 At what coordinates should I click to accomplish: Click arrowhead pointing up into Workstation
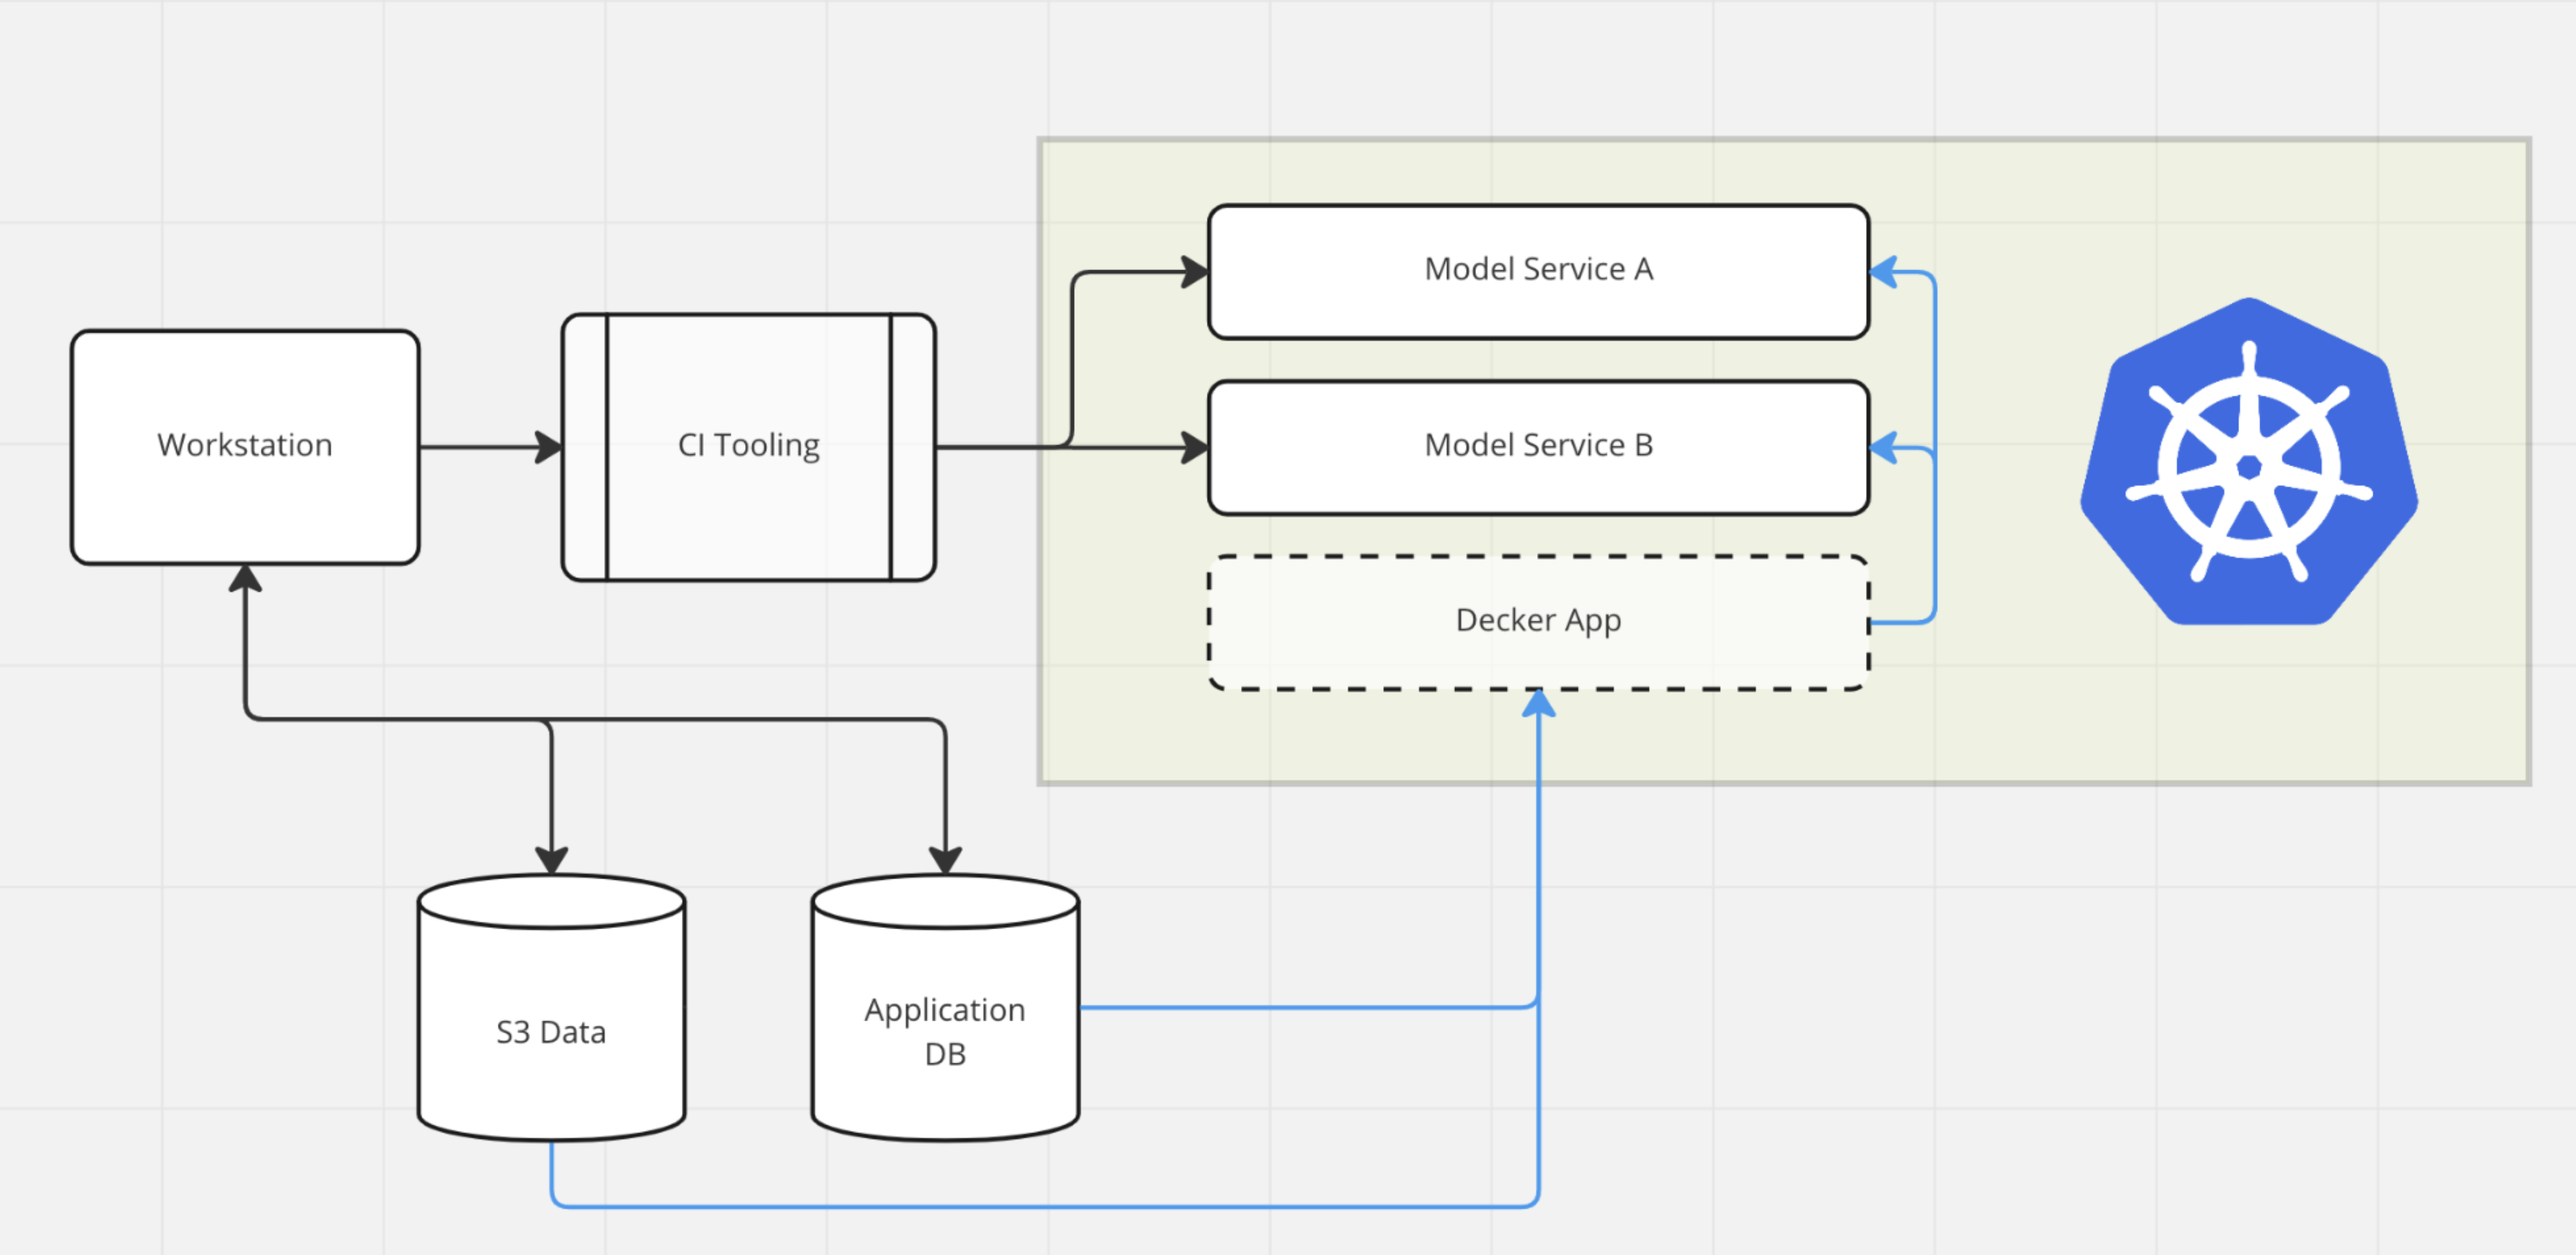(x=245, y=580)
